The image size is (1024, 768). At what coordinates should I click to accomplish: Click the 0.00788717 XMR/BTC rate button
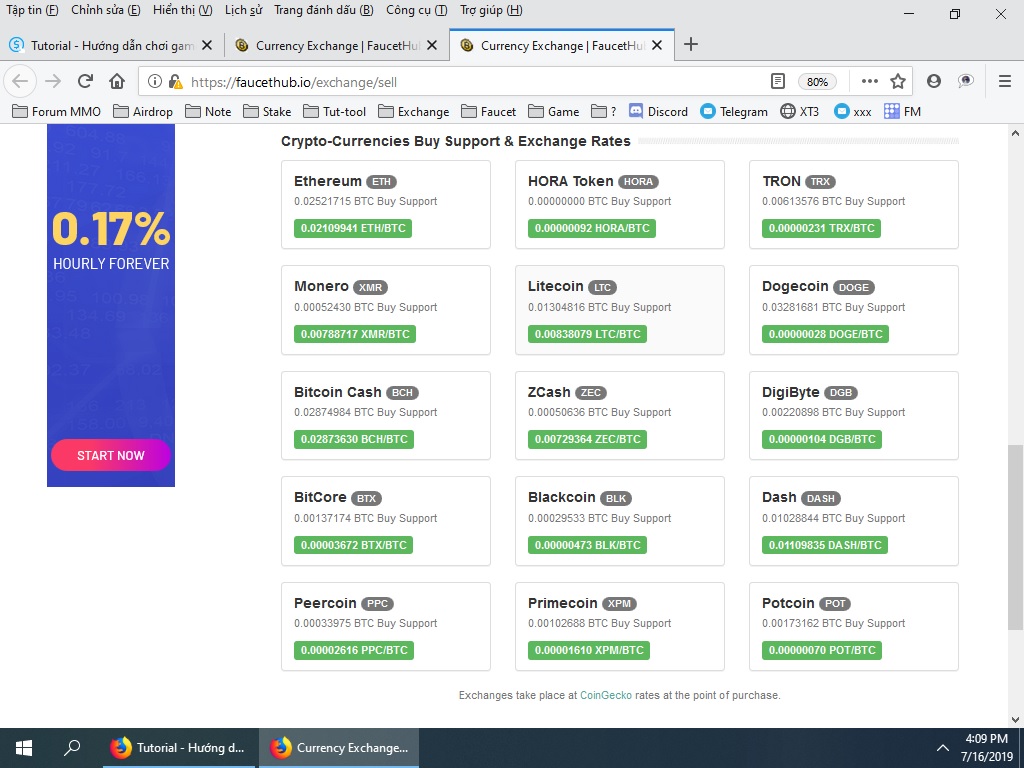click(355, 334)
